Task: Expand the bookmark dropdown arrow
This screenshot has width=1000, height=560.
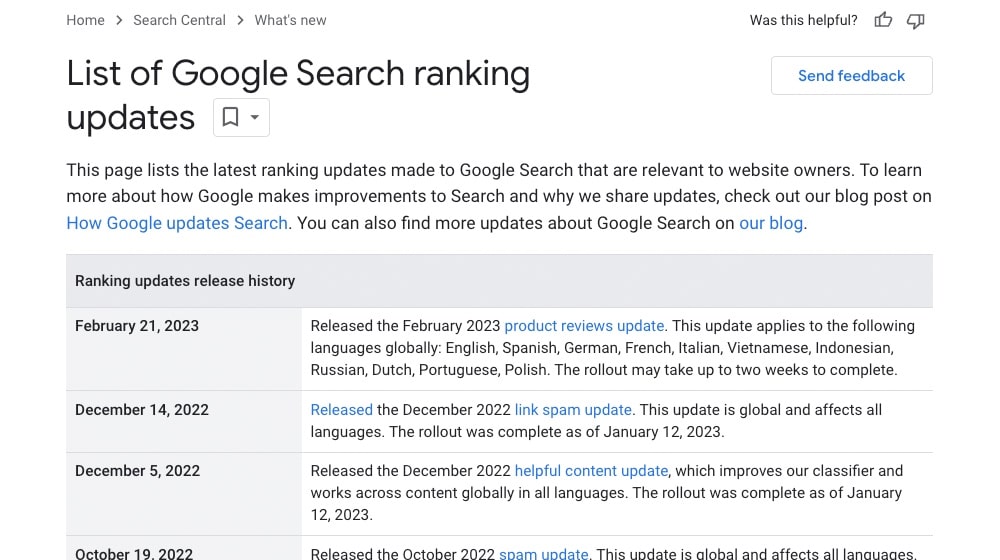Action: [254, 117]
